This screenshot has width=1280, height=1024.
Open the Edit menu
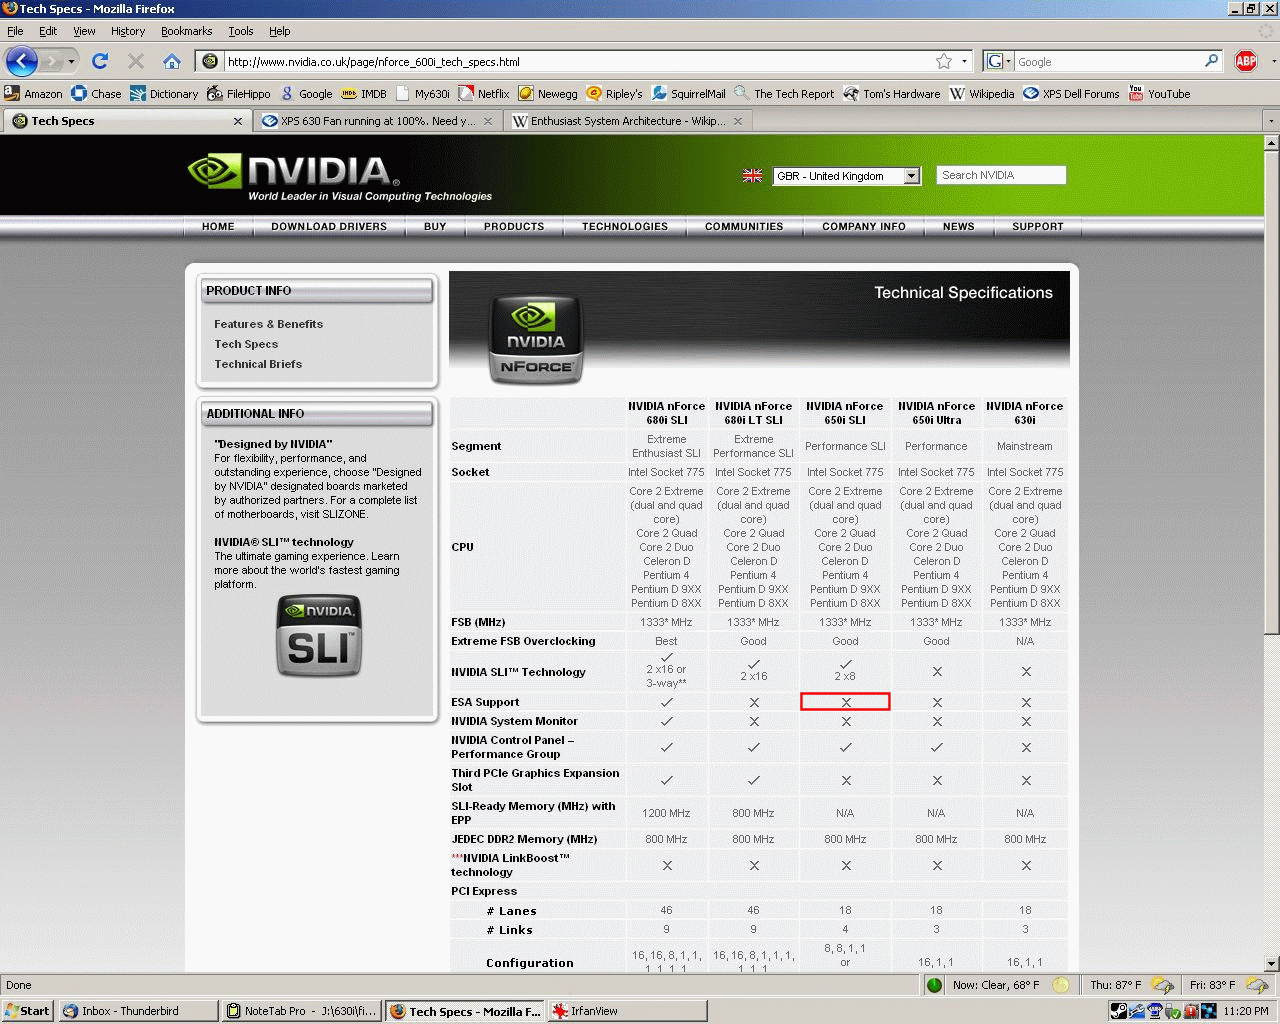pos(48,31)
